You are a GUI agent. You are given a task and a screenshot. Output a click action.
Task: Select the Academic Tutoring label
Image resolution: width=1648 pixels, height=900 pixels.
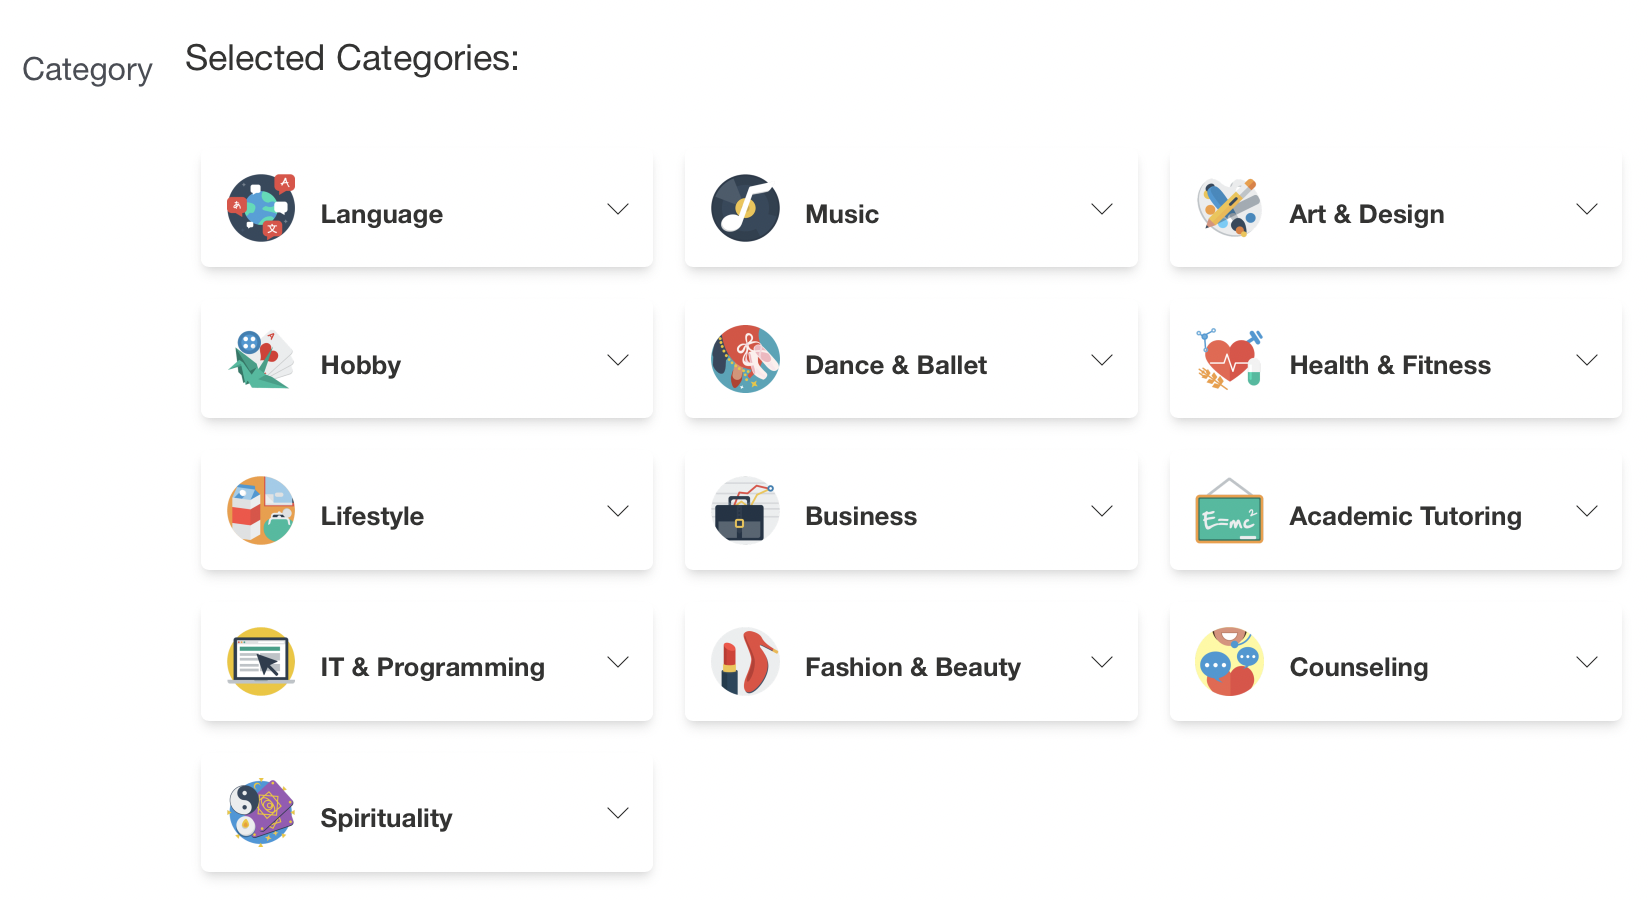[1405, 516]
